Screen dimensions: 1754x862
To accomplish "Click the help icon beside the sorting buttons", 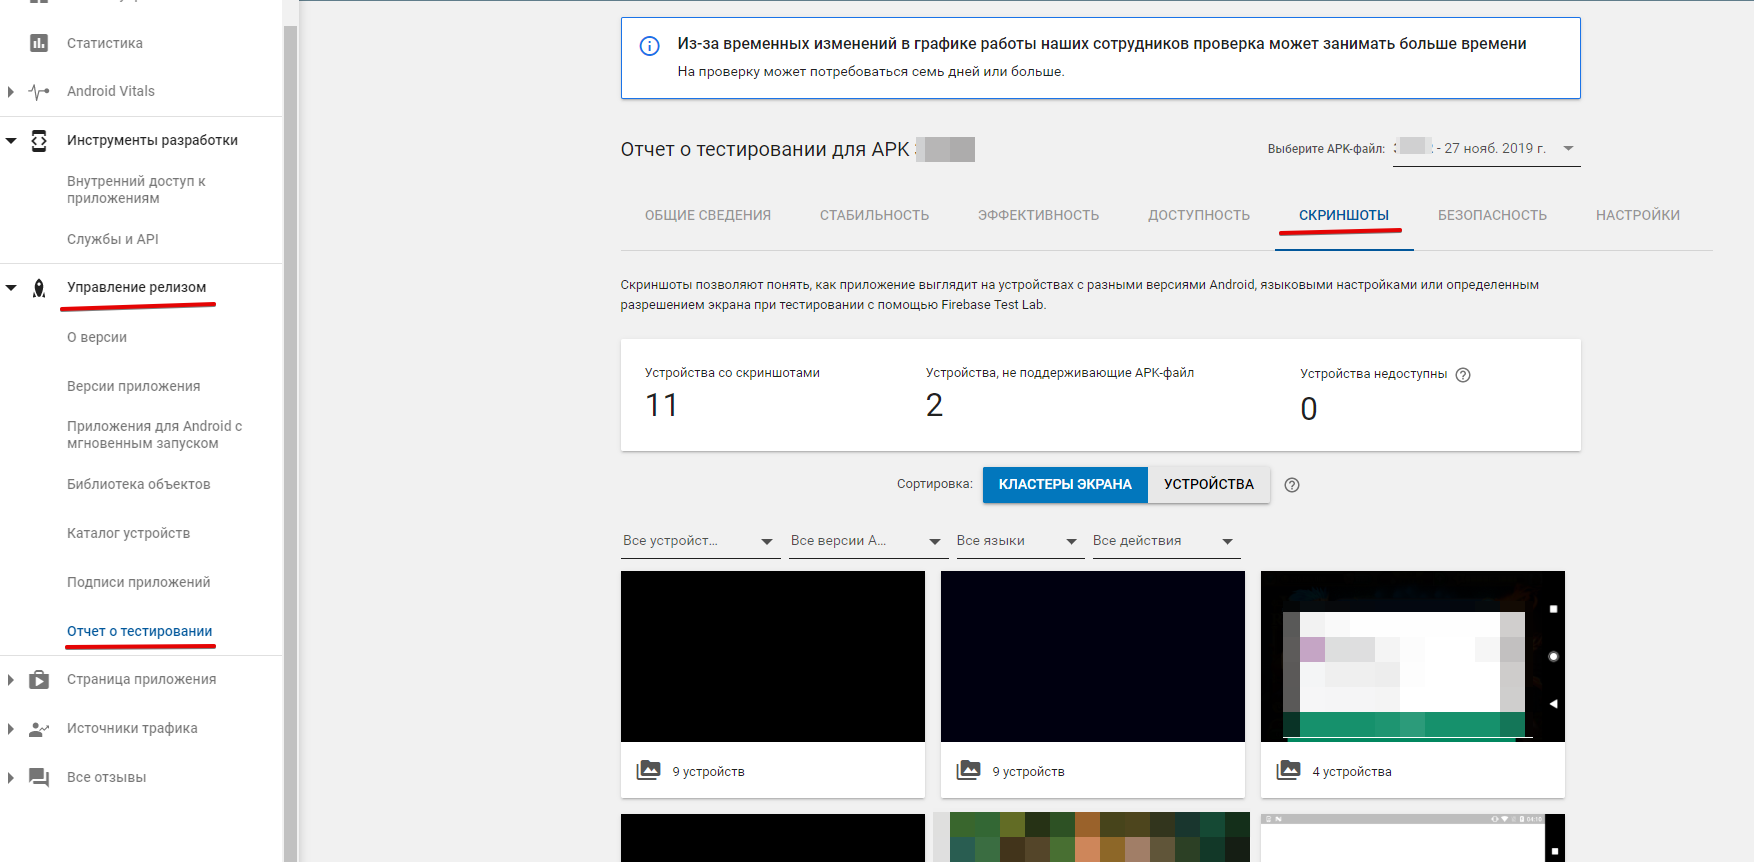I will click(1292, 485).
